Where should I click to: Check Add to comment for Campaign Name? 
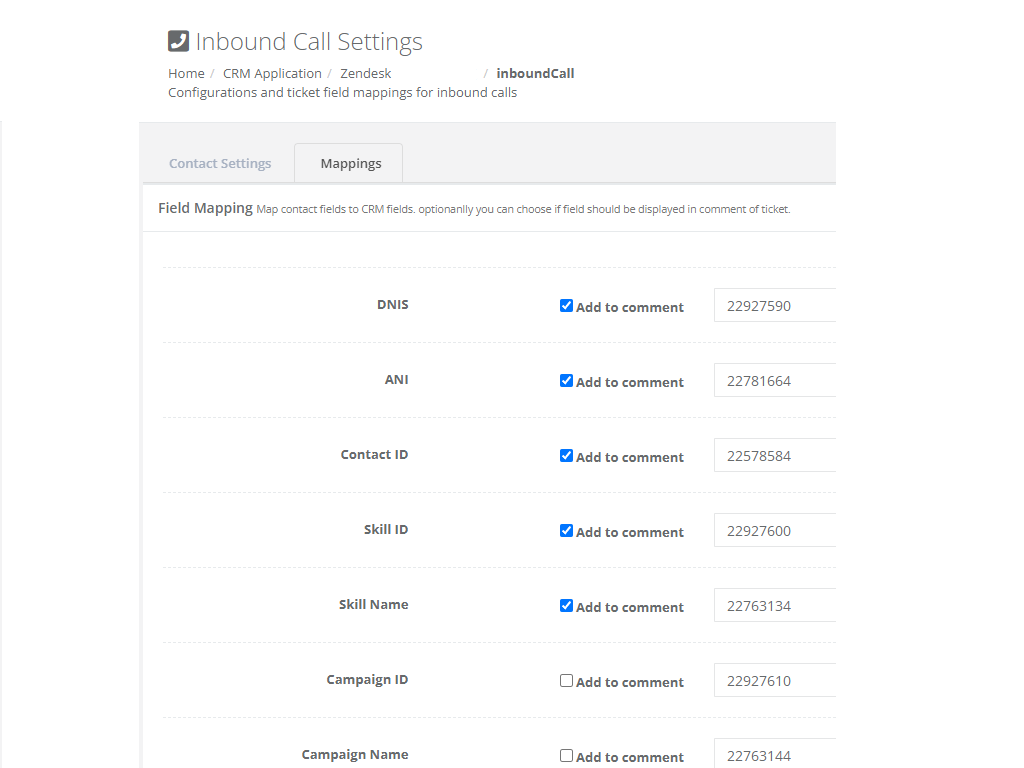click(x=566, y=756)
